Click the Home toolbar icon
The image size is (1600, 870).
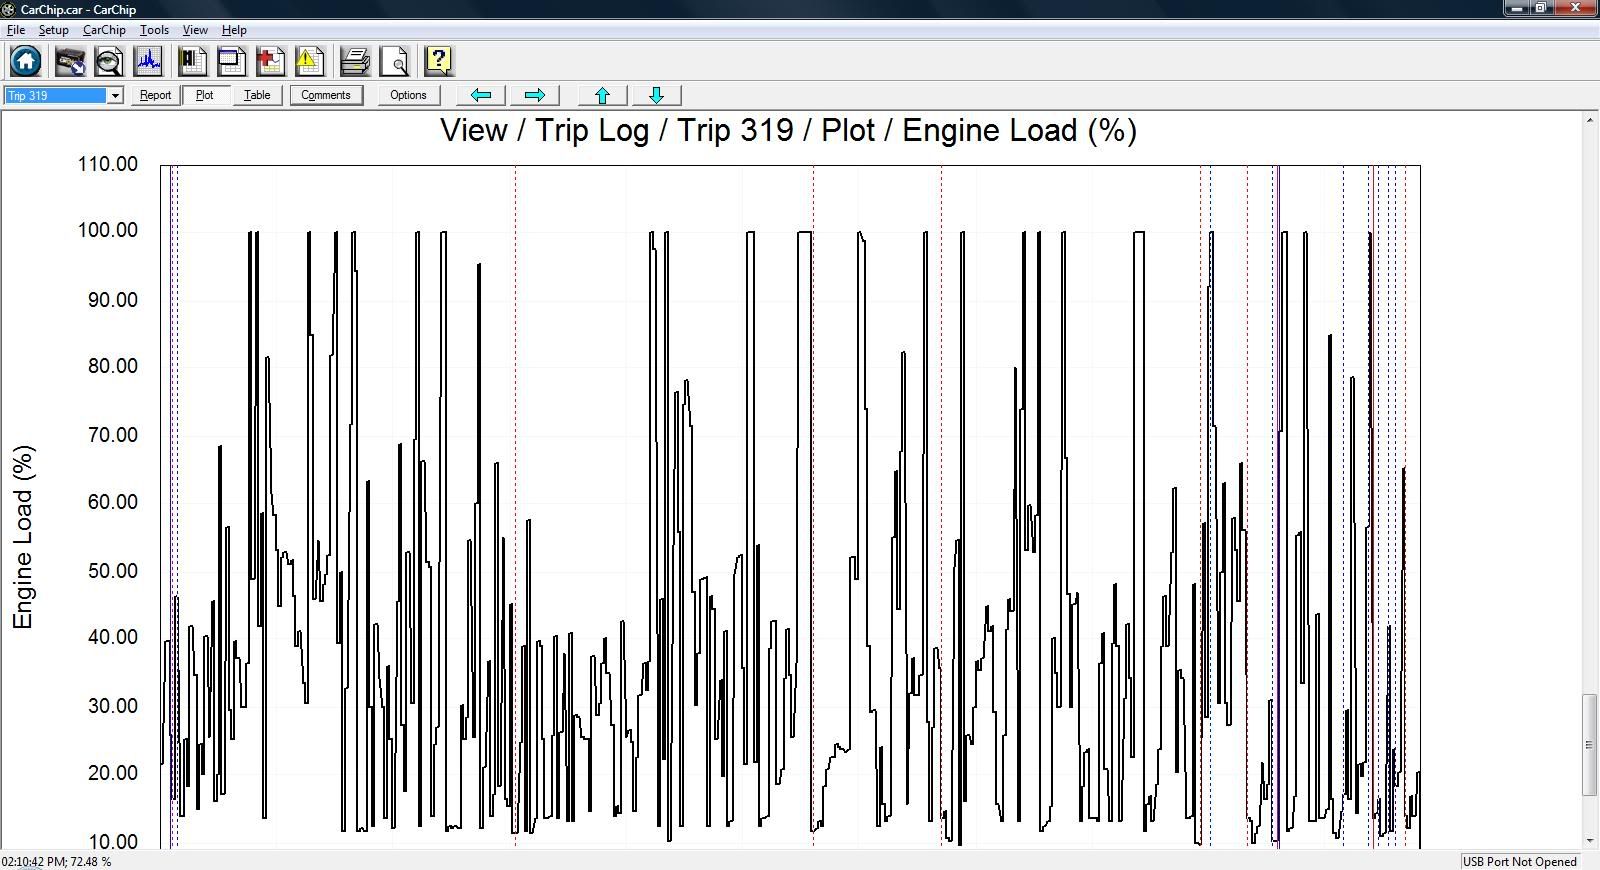click(26, 62)
